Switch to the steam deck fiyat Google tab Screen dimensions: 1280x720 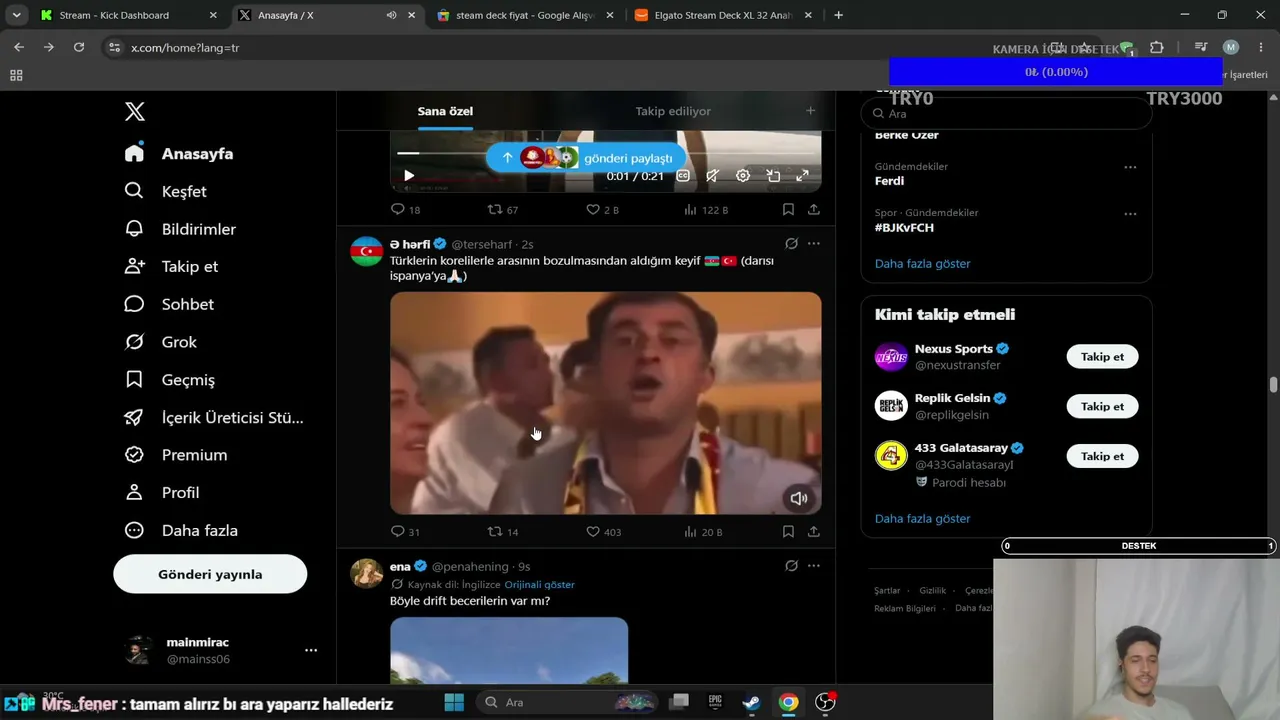pyautogui.click(x=526, y=15)
